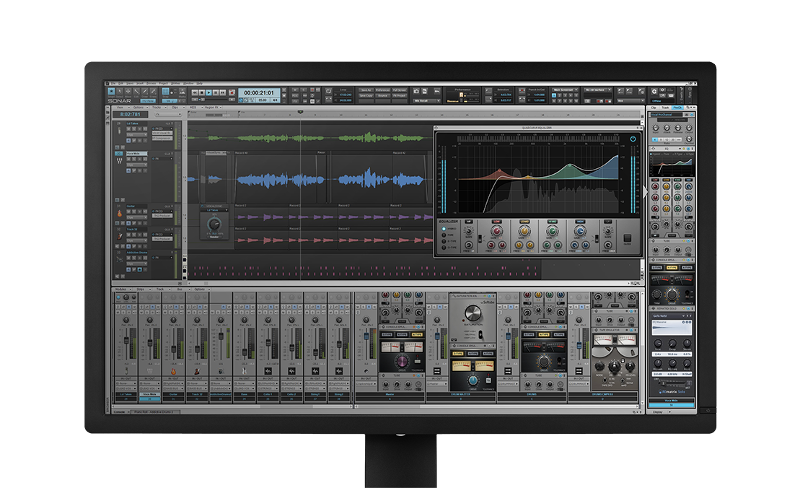Open the Piano Roll - Addictive Drums tab

(156, 411)
